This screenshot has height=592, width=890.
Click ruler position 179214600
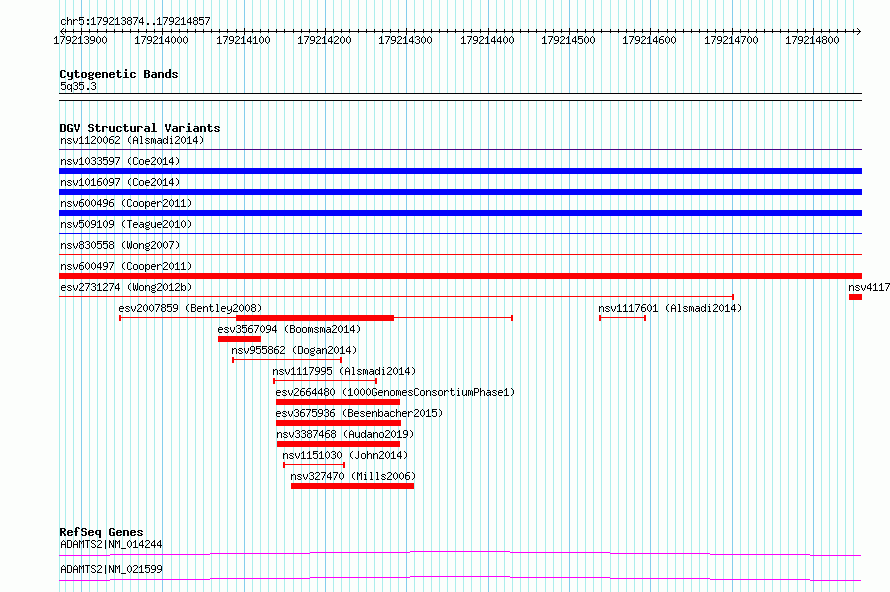pyautogui.click(x=649, y=40)
